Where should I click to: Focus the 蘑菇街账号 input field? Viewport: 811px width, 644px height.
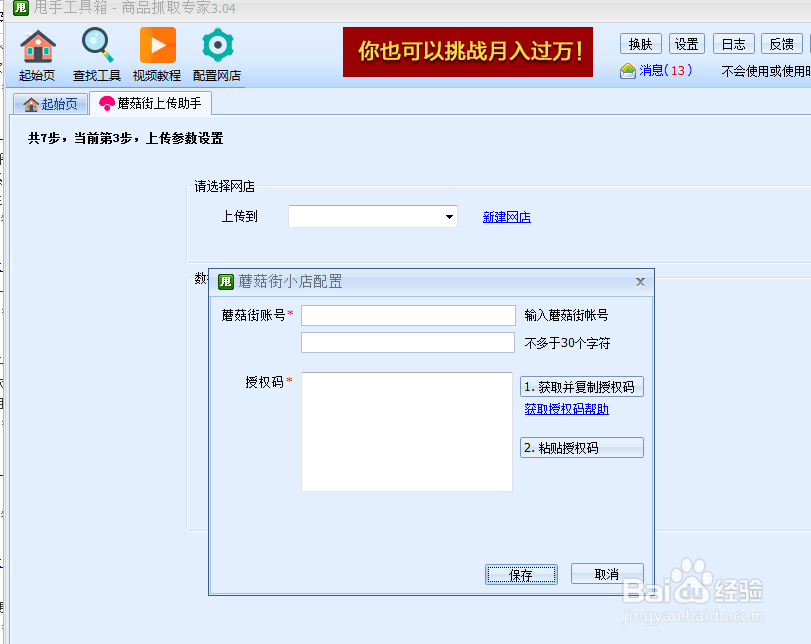click(408, 315)
